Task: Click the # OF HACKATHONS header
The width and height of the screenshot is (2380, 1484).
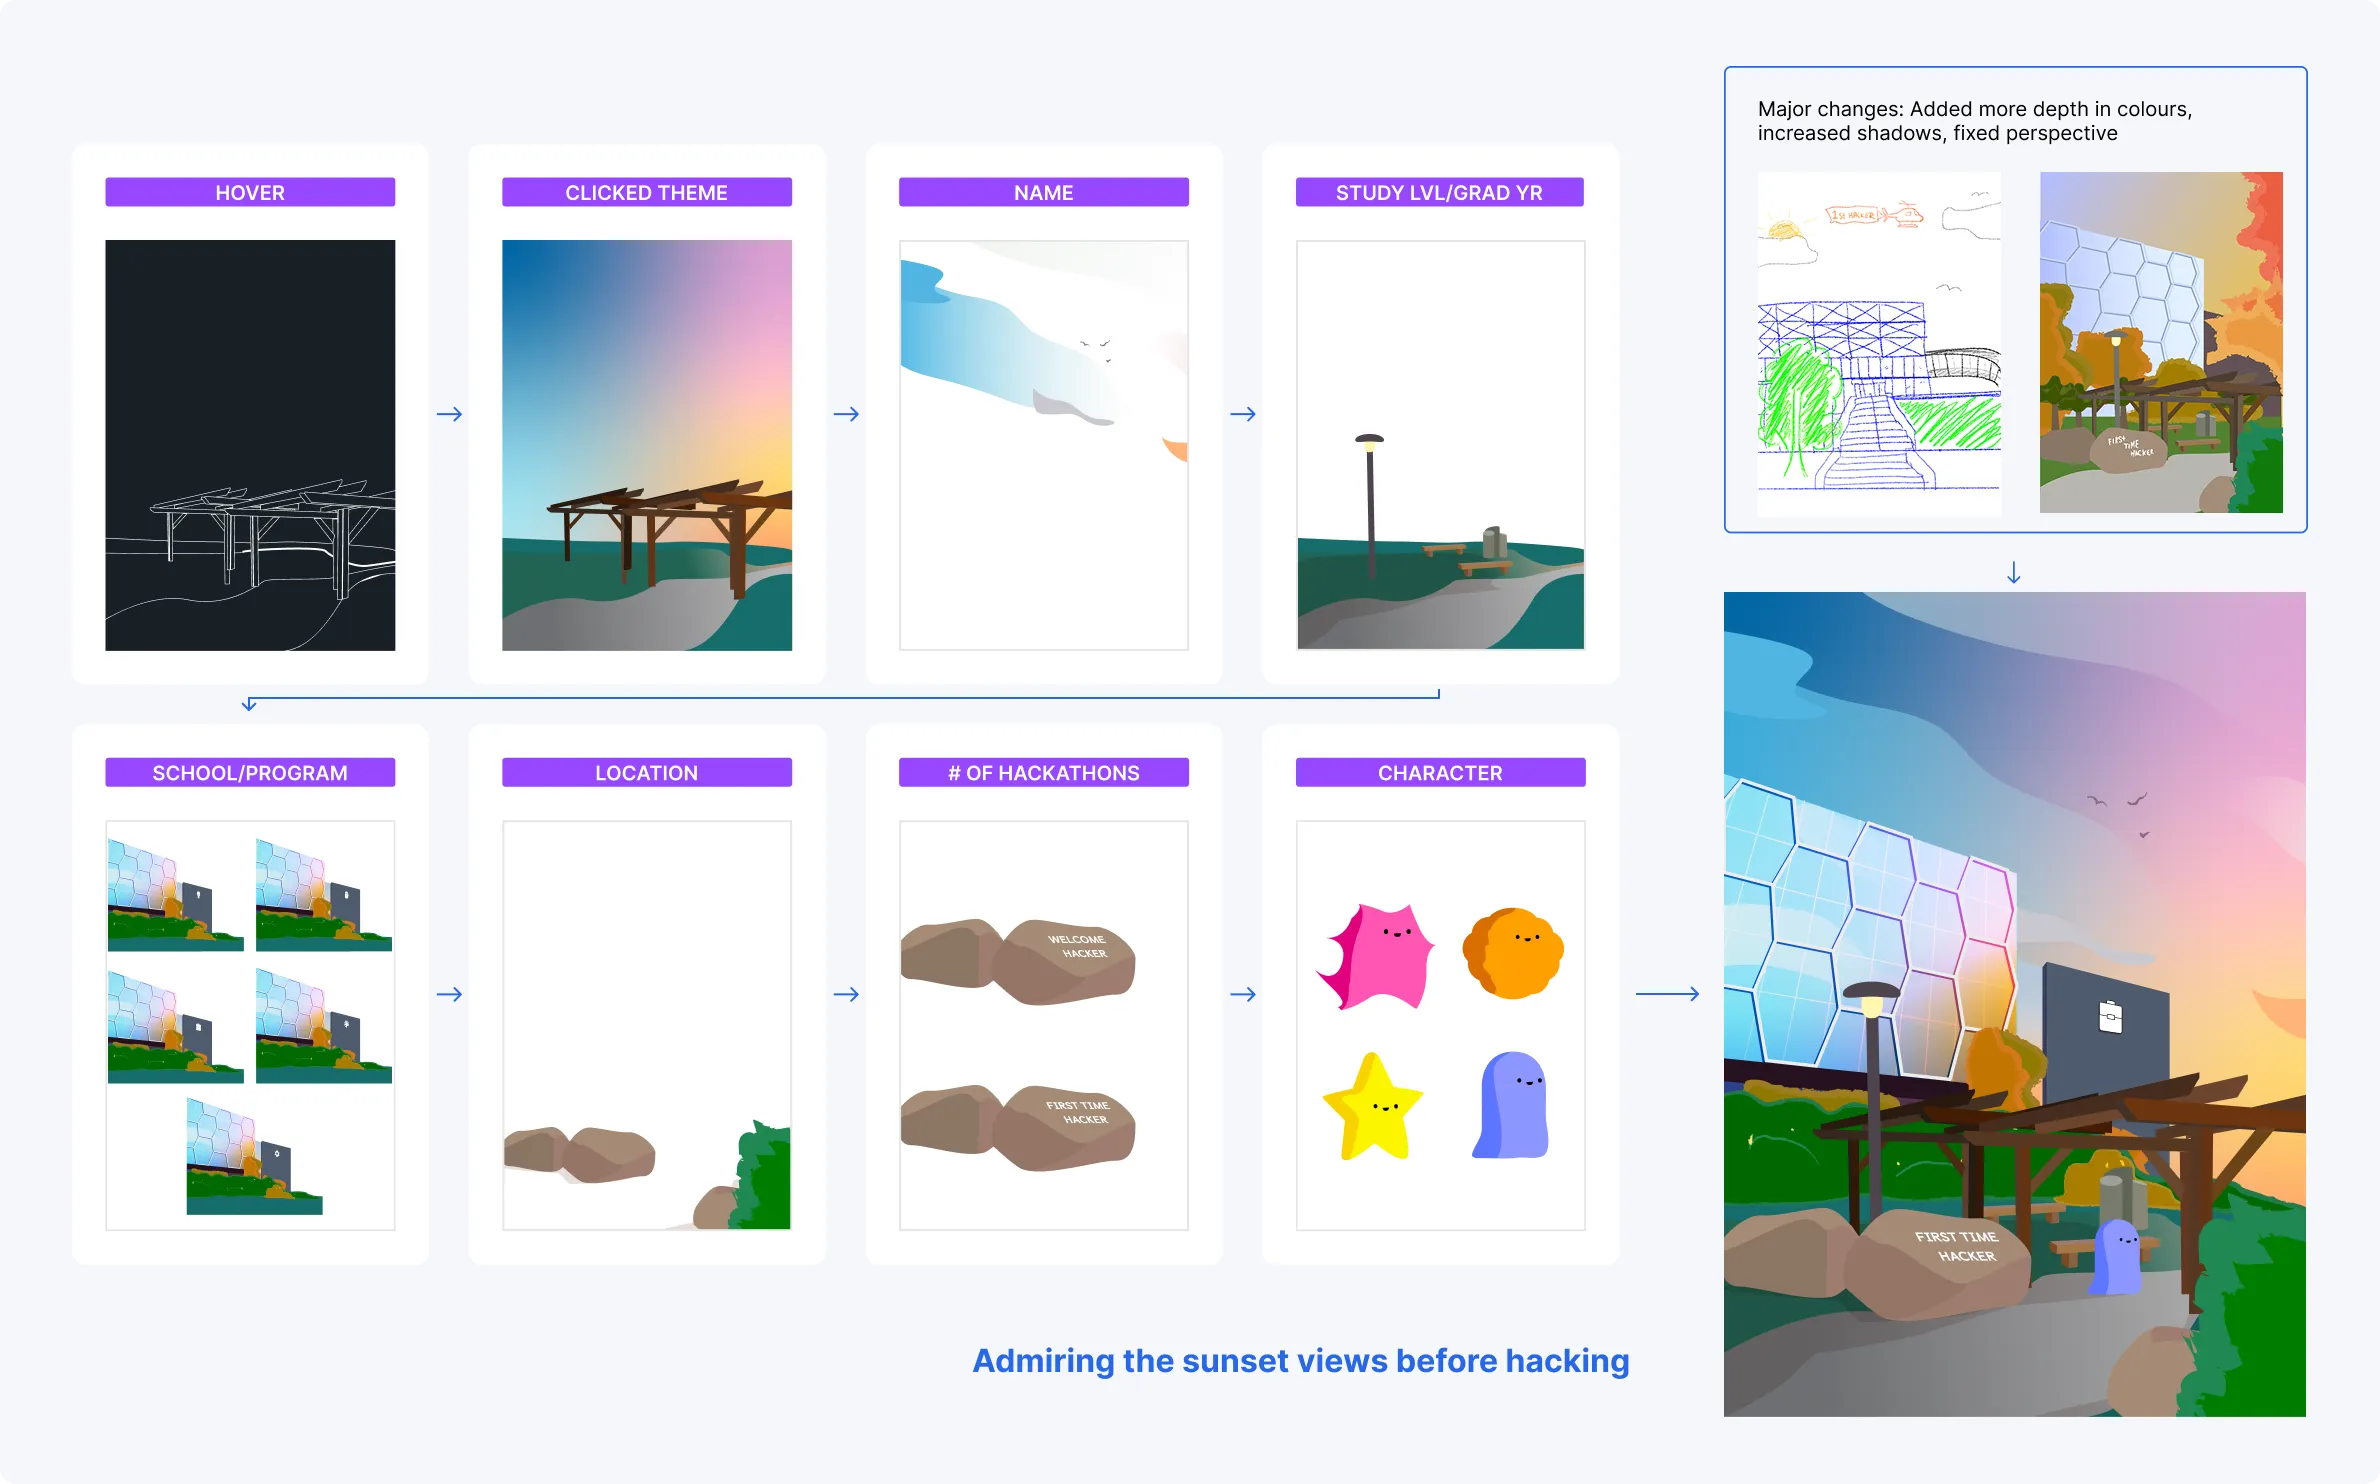Action: pos(1043,772)
